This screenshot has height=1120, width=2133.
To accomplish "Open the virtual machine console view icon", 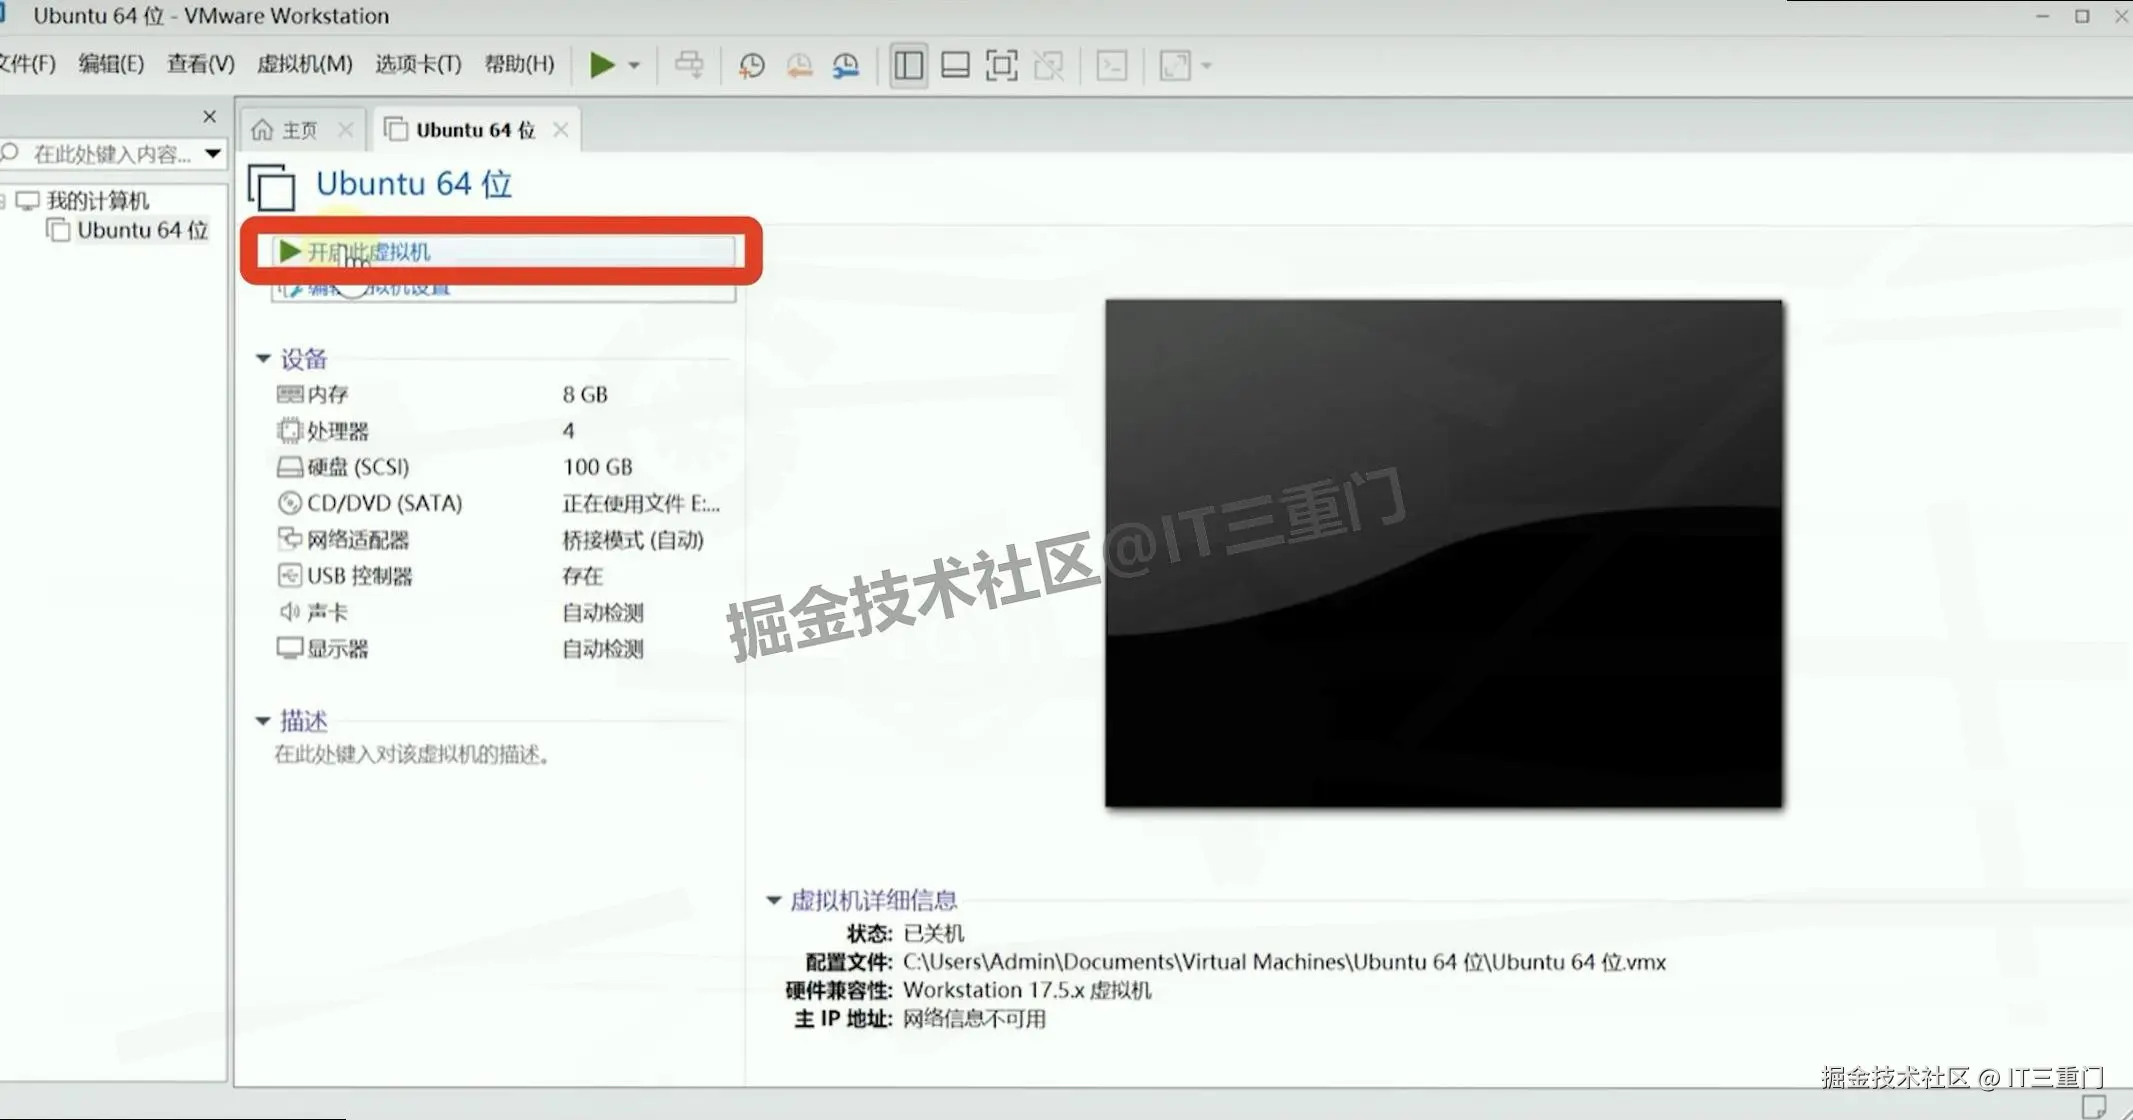I will pyautogui.click(x=1113, y=64).
